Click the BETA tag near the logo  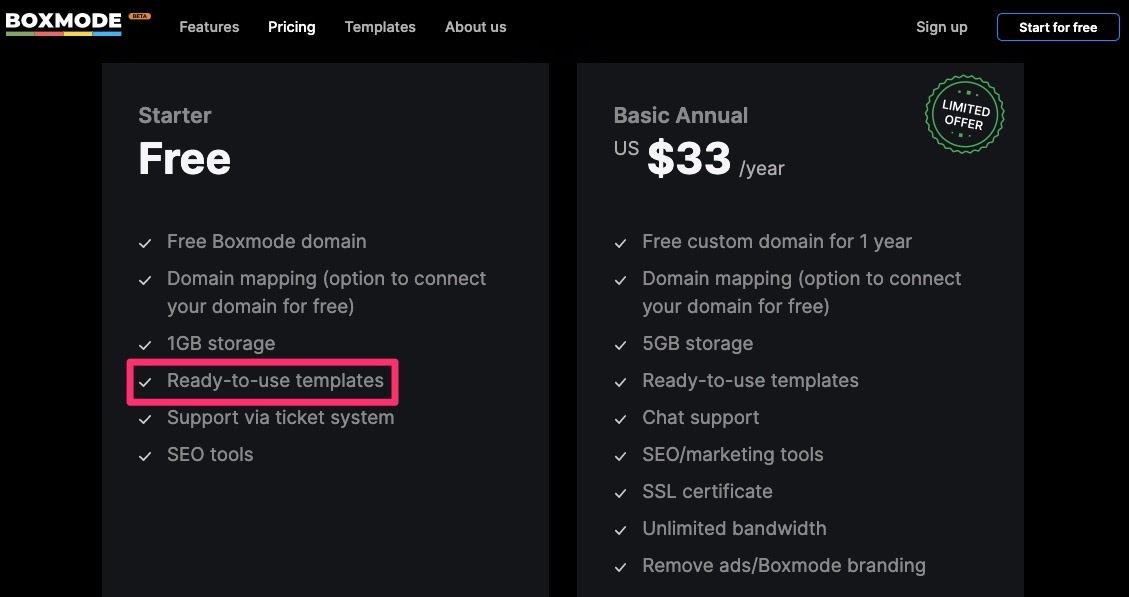point(140,16)
